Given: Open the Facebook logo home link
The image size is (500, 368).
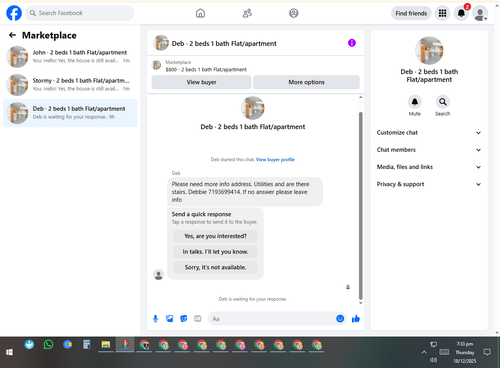Looking at the screenshot, I should tap(14, 13).
